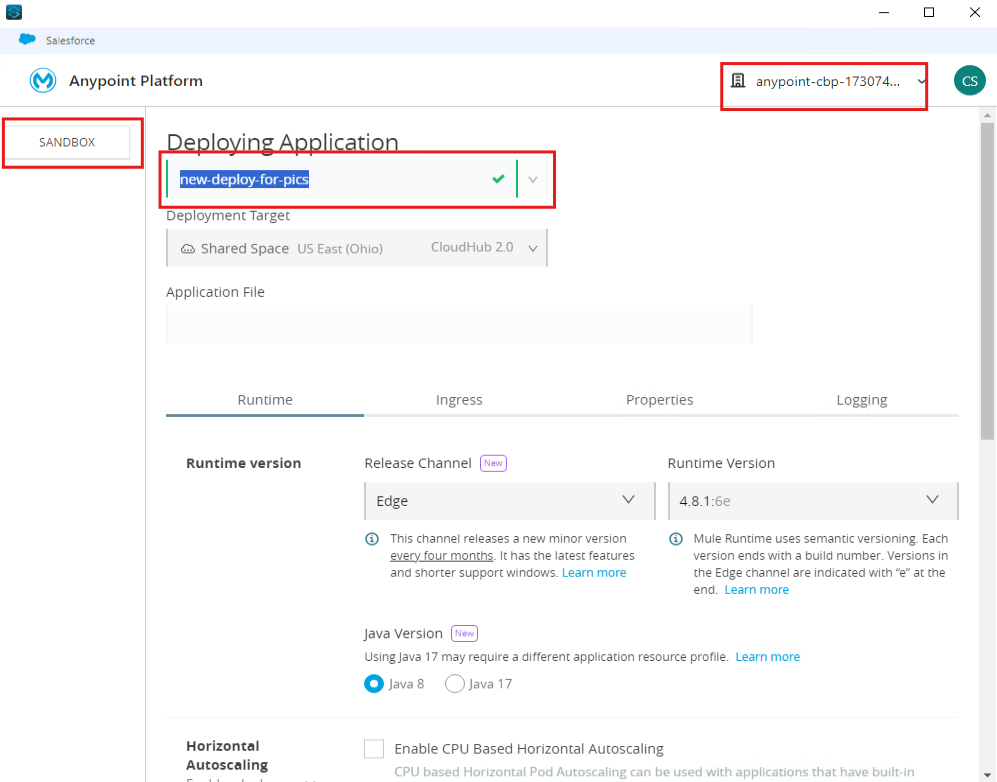Click the Salesforce cloud icon
This screenshot has width=997, height=782.
click(x=27, y=39)
